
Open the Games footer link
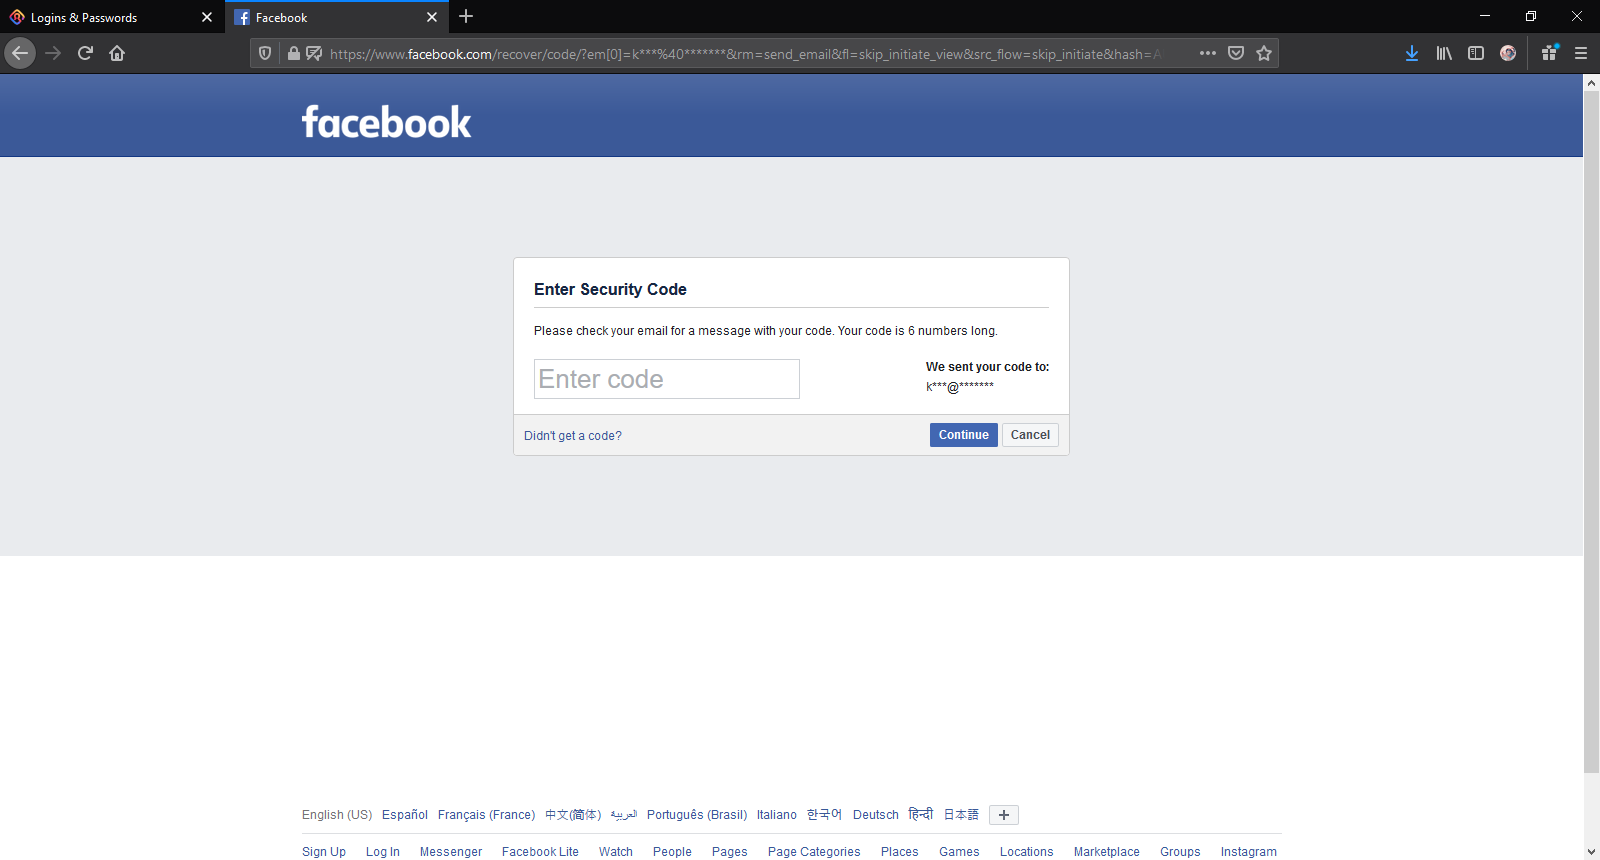(x=959, y=852)
